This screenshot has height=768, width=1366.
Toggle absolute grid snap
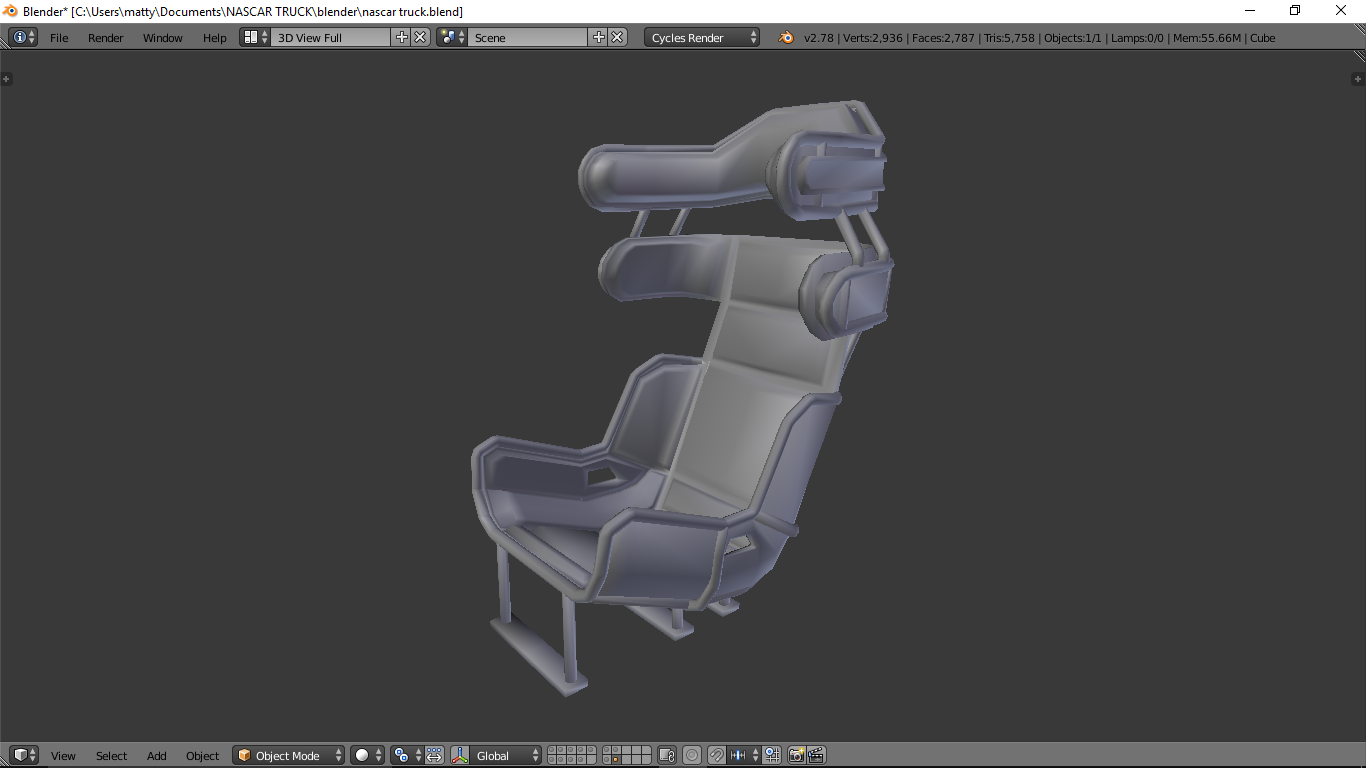tap(772, 755)
